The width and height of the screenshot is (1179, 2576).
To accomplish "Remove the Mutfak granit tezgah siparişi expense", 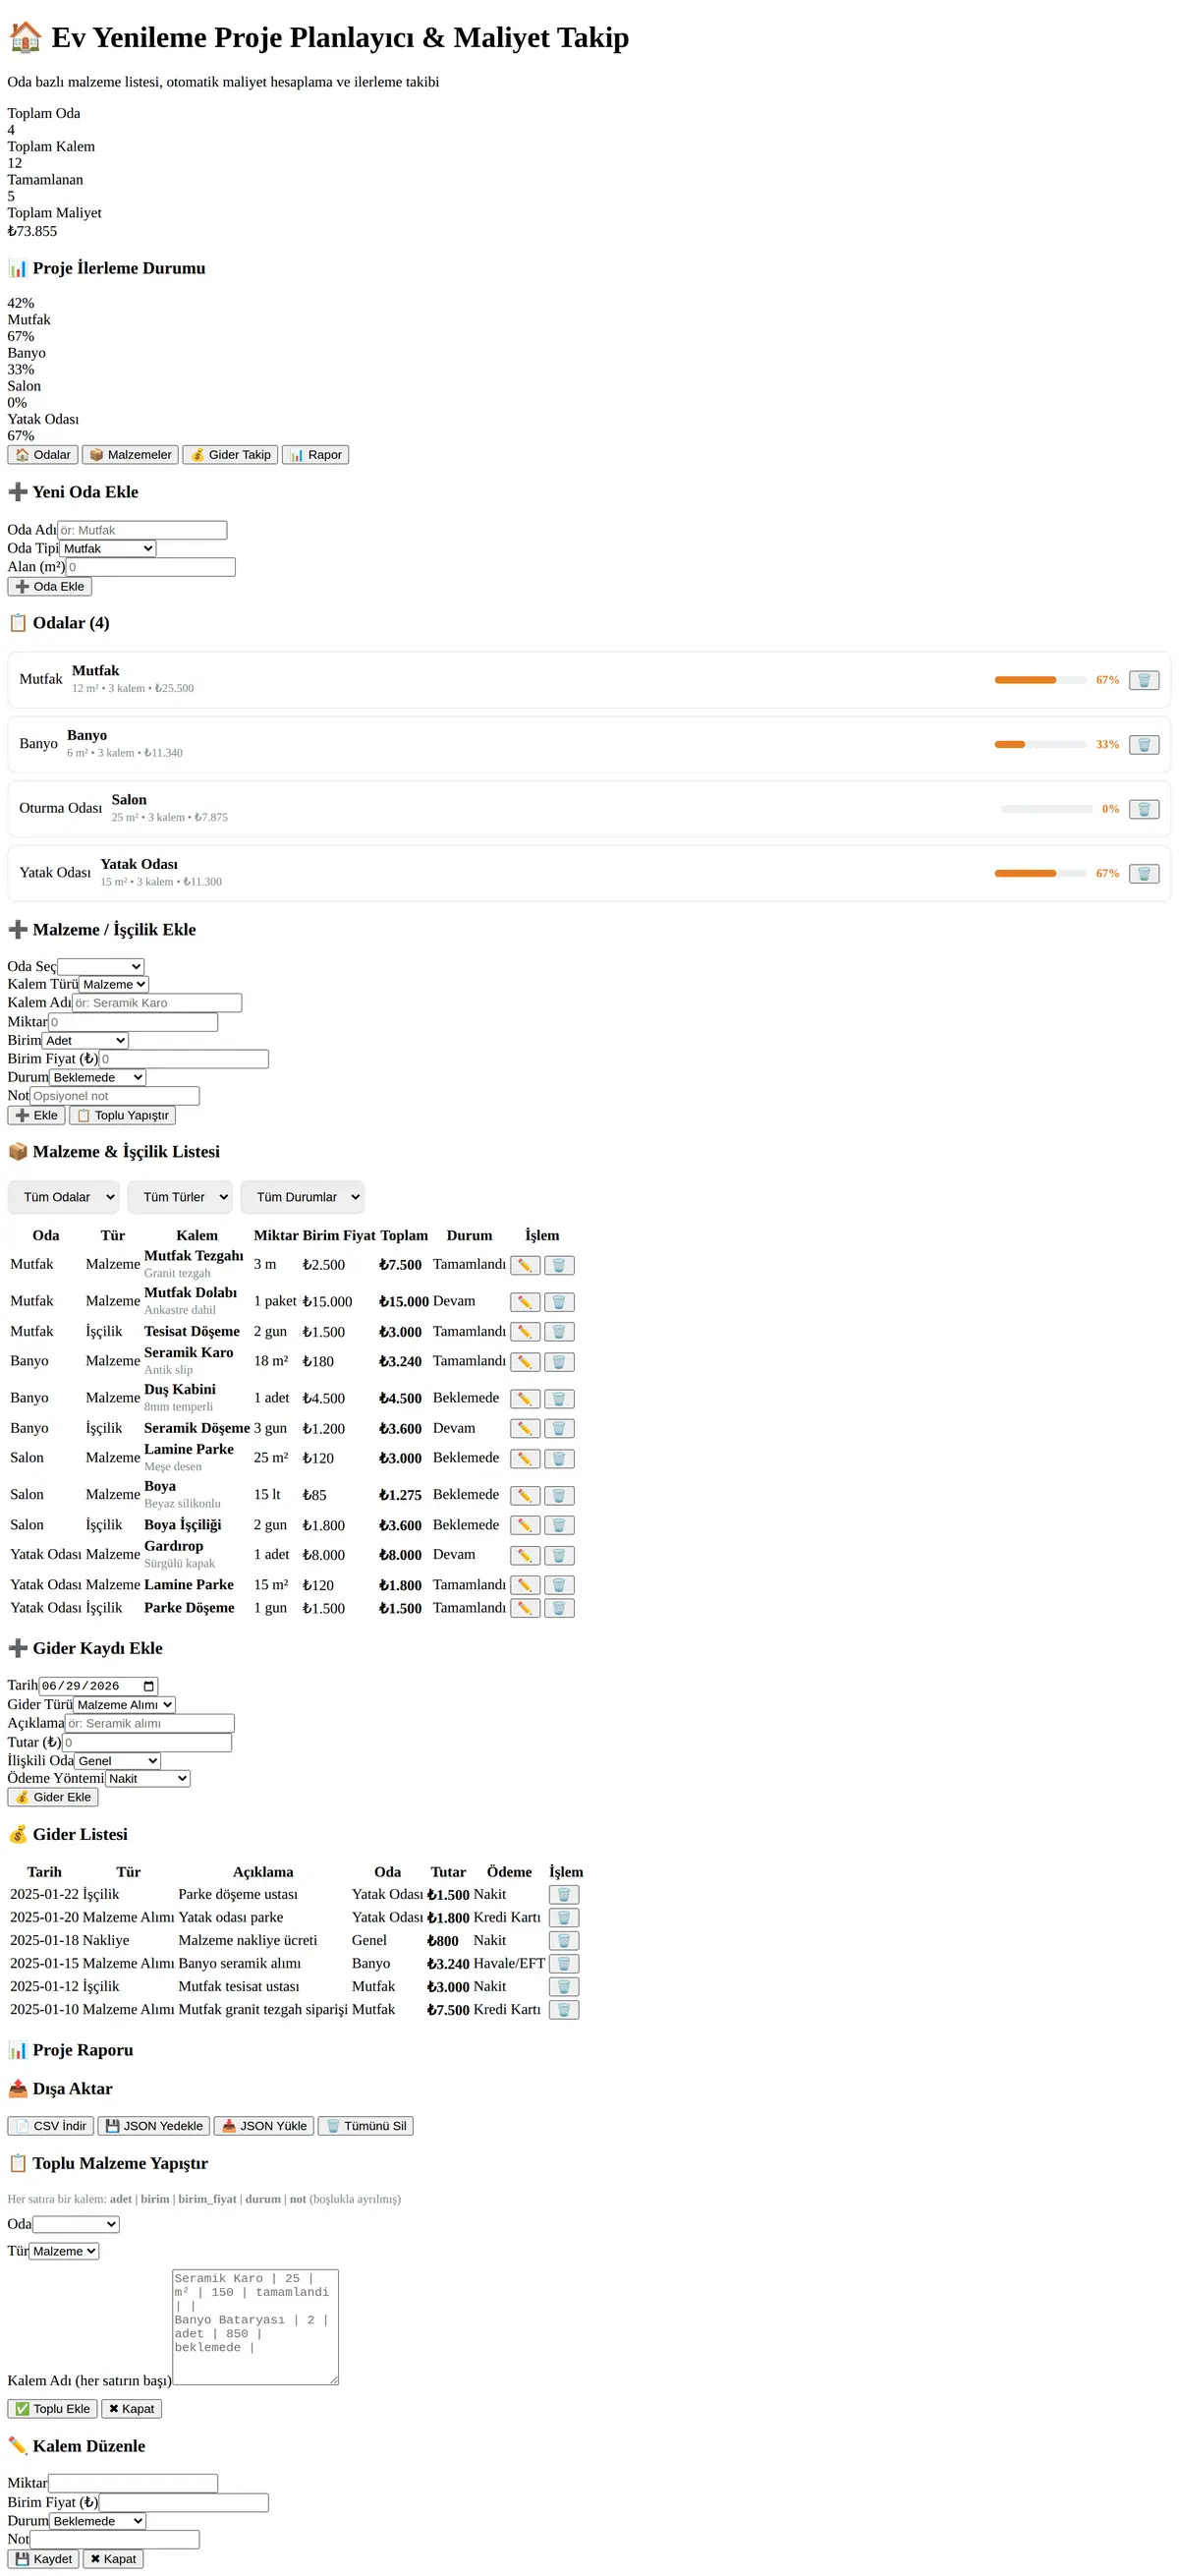I will pos(564,2010).
